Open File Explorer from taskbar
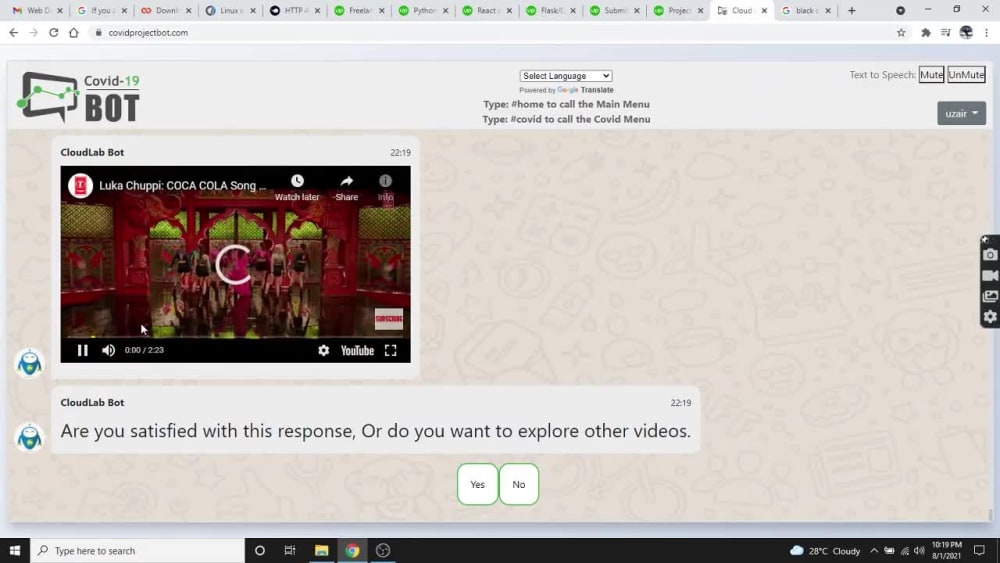The height and width of the screenshot is (563, 1000). (321, 550)
